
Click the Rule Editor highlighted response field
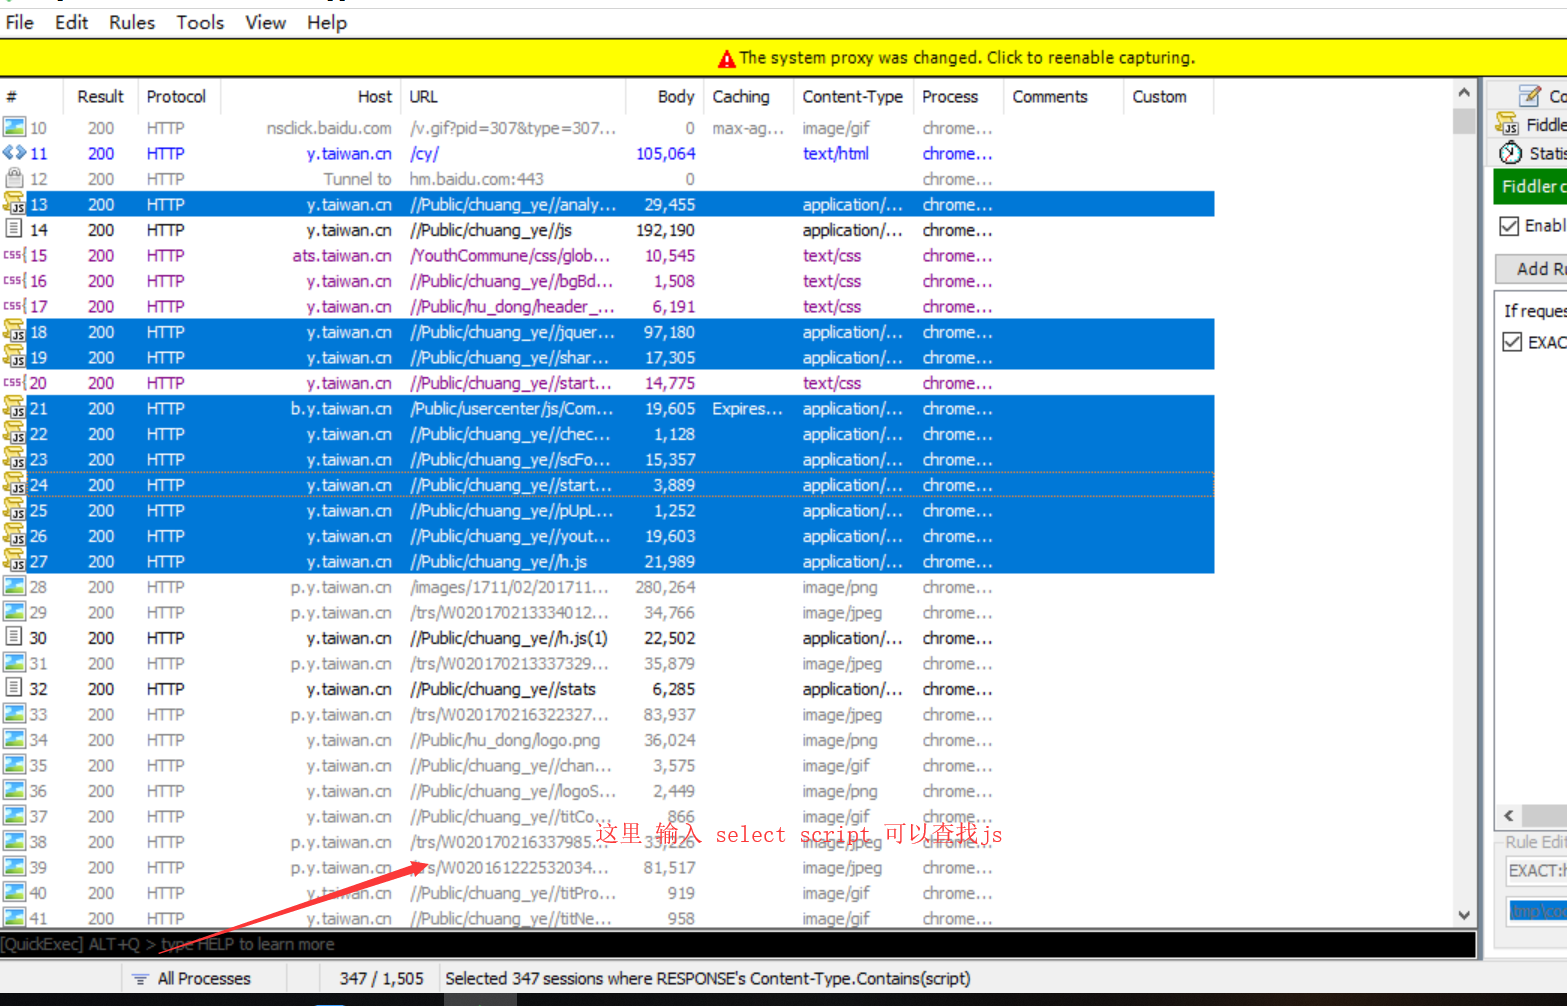click(1537, 911)
